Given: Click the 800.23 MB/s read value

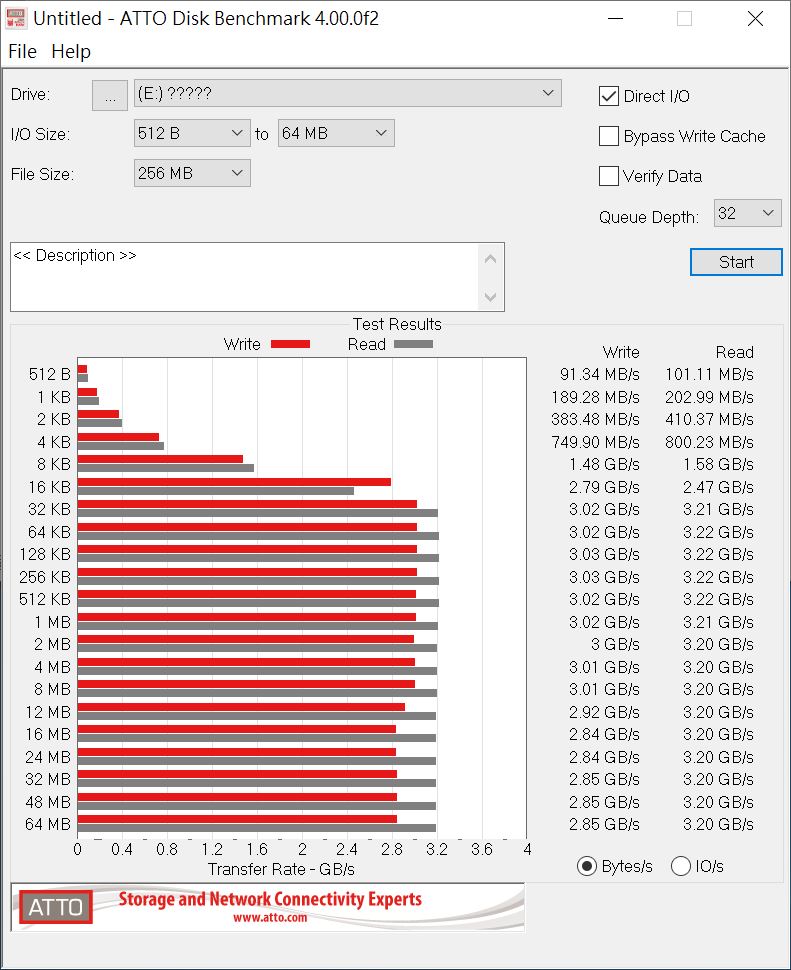Looking at the screenshot, I should (x=709, y=442).
